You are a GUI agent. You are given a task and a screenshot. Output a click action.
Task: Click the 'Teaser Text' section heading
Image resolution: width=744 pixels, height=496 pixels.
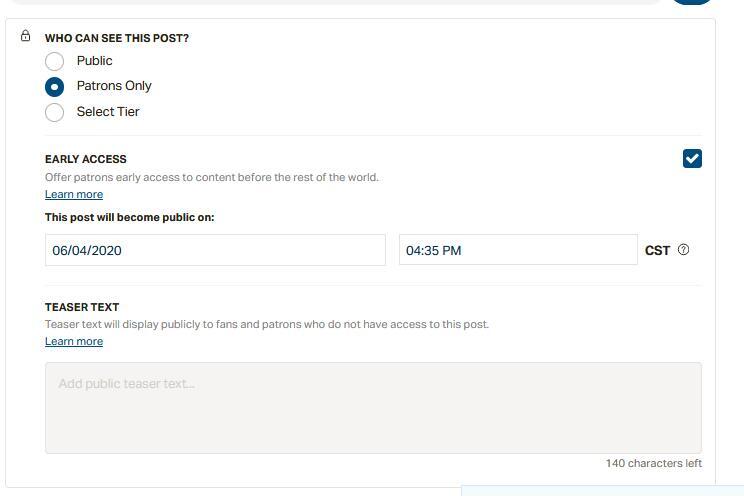pyautogui.click(x=82, y=307)
